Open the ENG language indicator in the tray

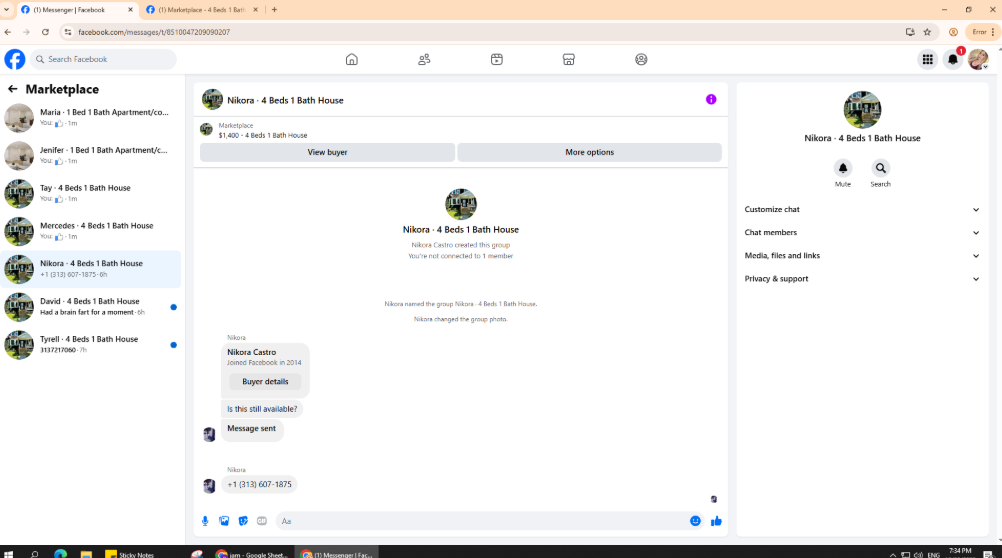pyautogui.click(x=934, y=554)
